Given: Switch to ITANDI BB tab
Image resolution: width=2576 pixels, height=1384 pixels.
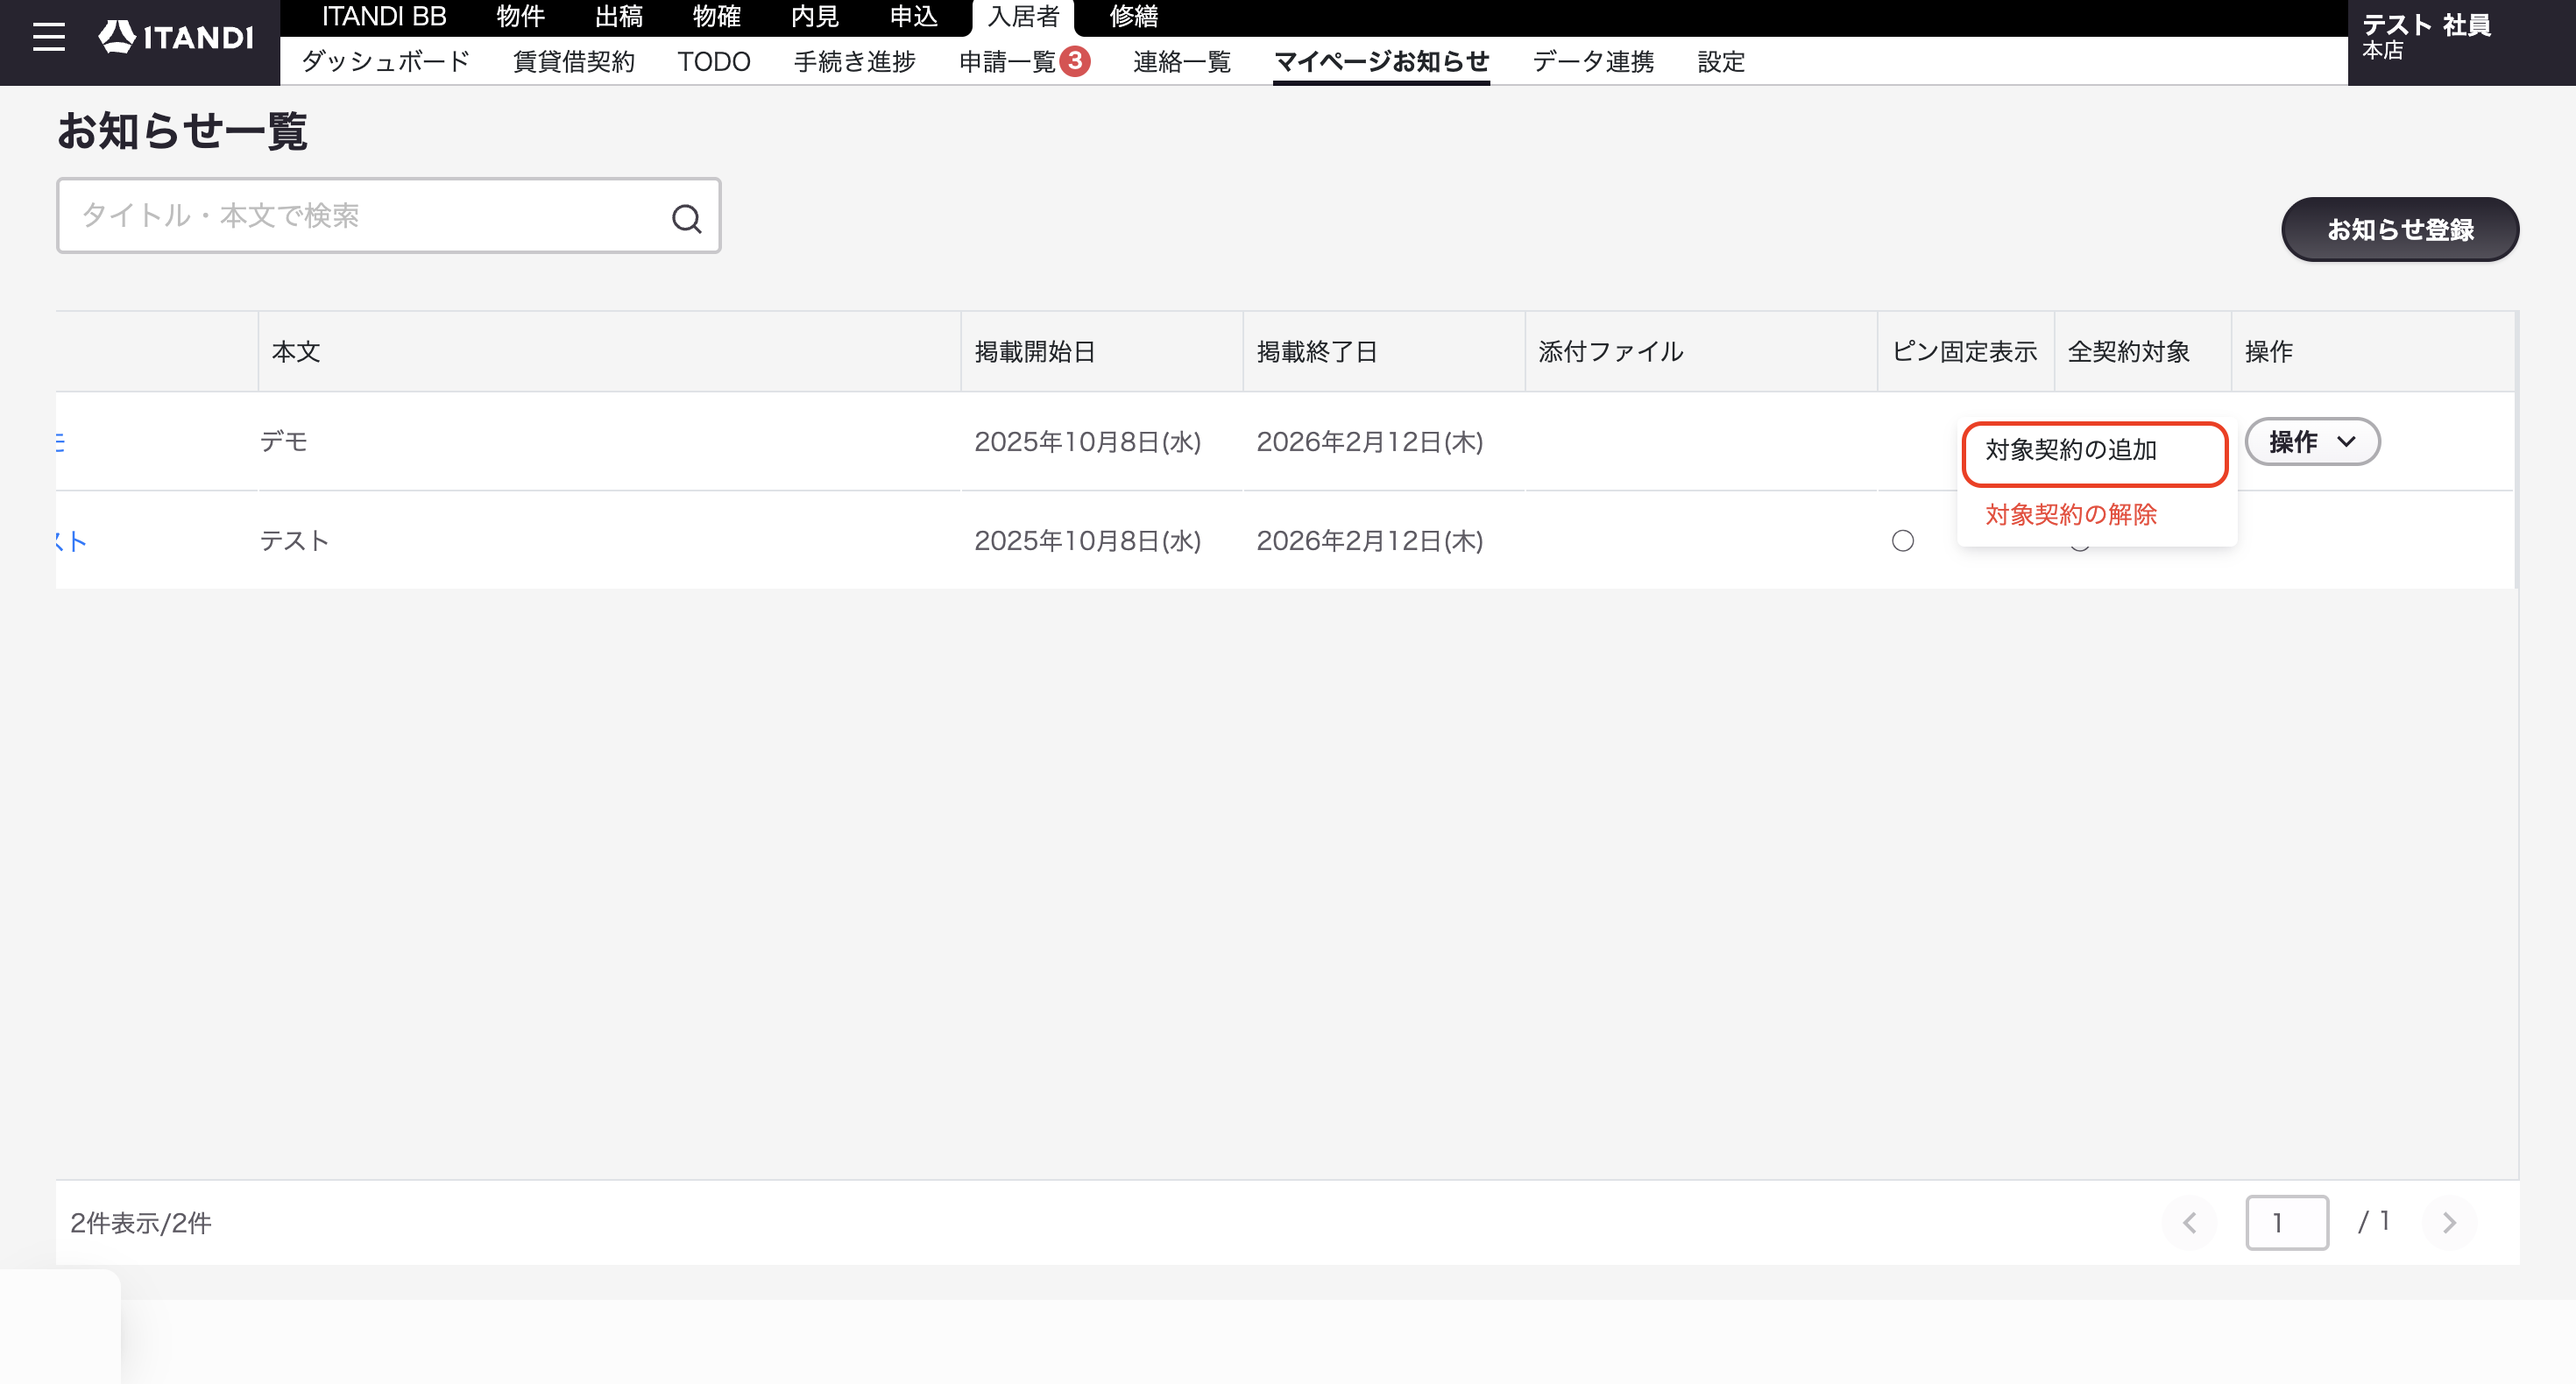Looking at the screenshot, I should coord(384,17).
